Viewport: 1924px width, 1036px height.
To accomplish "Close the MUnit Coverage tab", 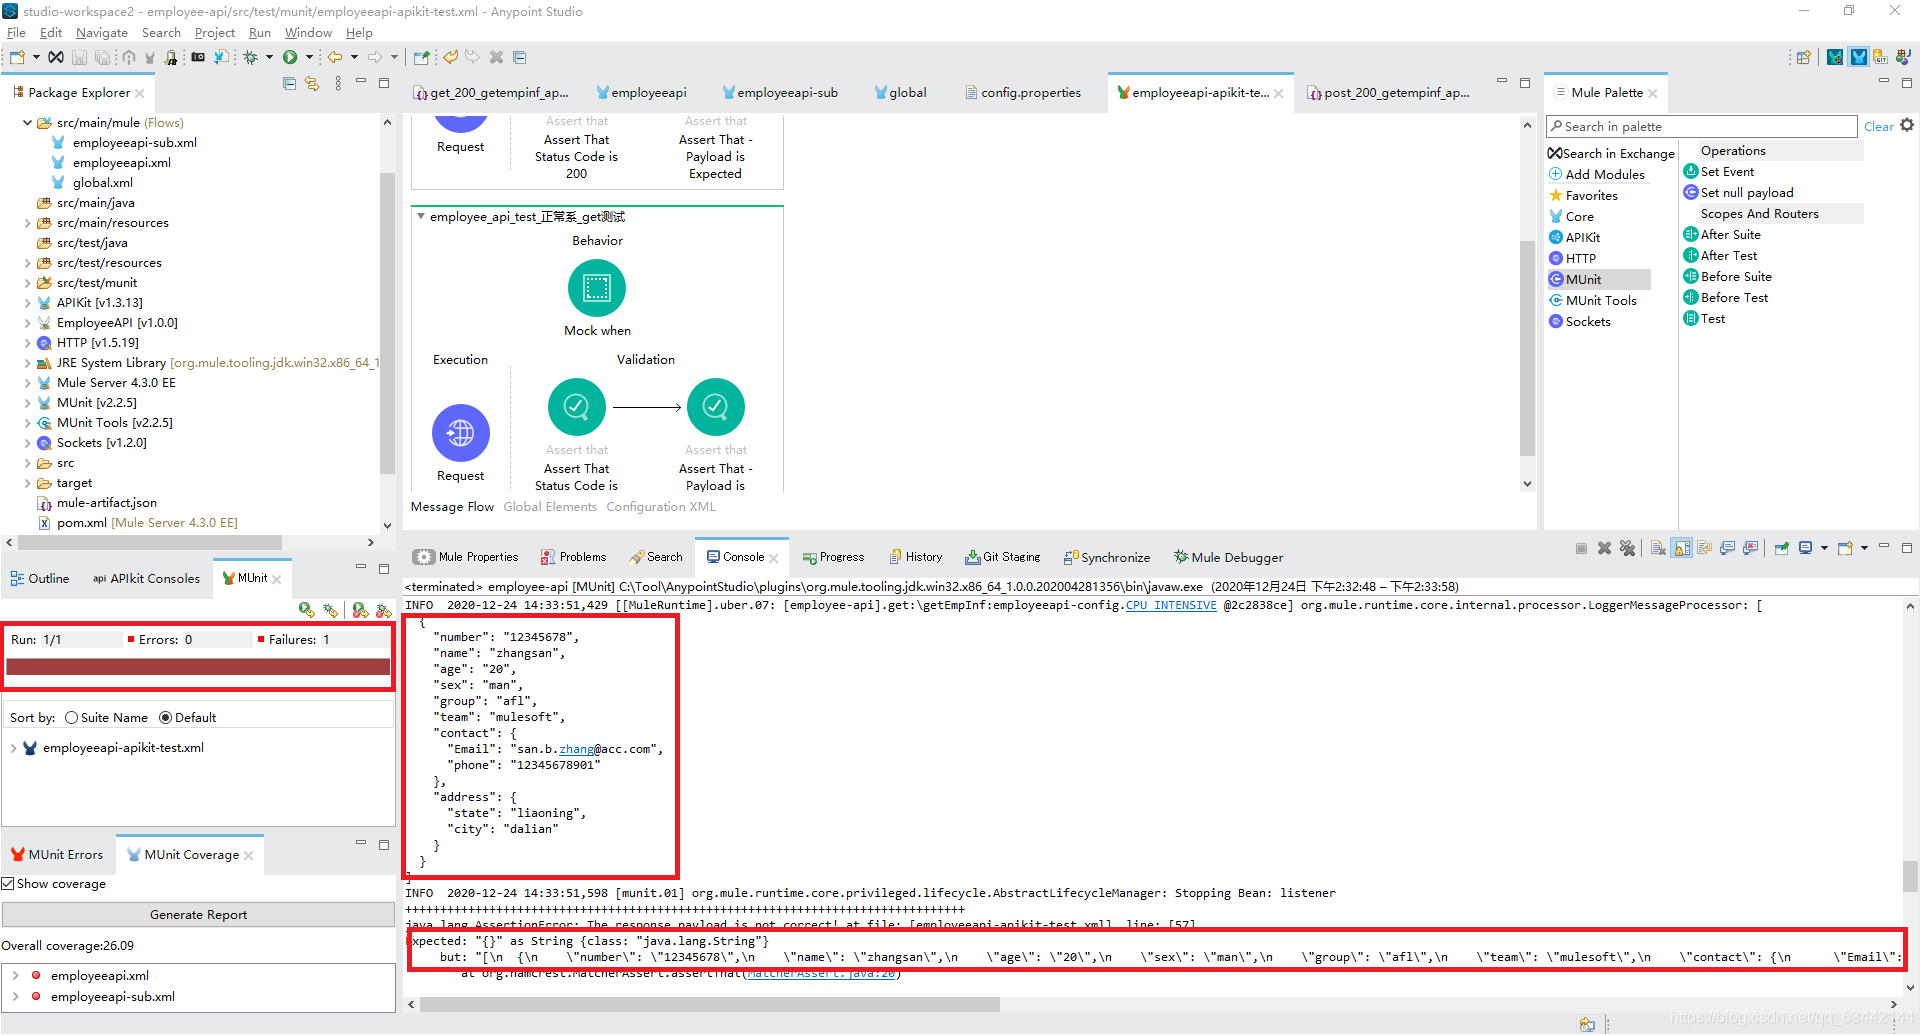I will click(x=249, y=856).
